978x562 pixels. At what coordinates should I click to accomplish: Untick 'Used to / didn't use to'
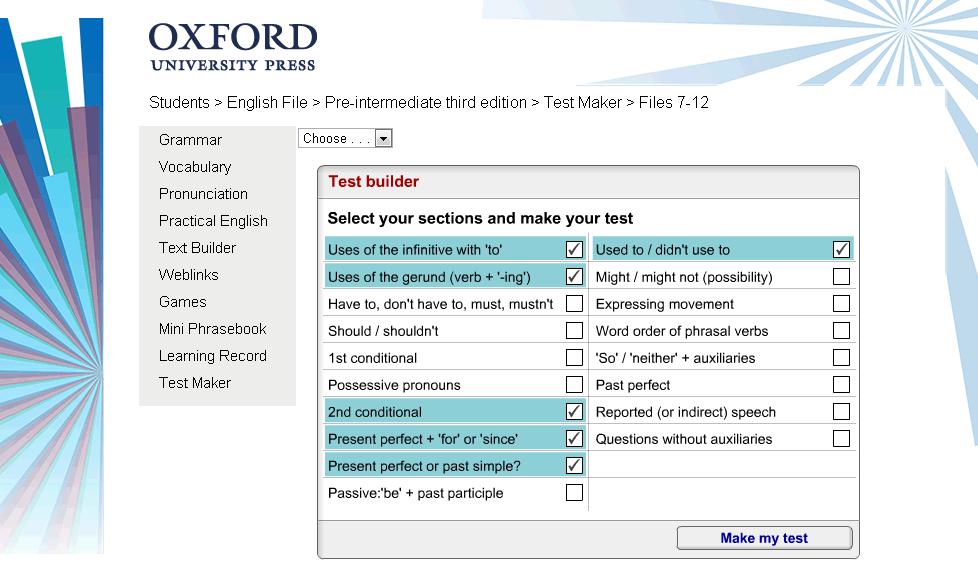click(841, 250)
